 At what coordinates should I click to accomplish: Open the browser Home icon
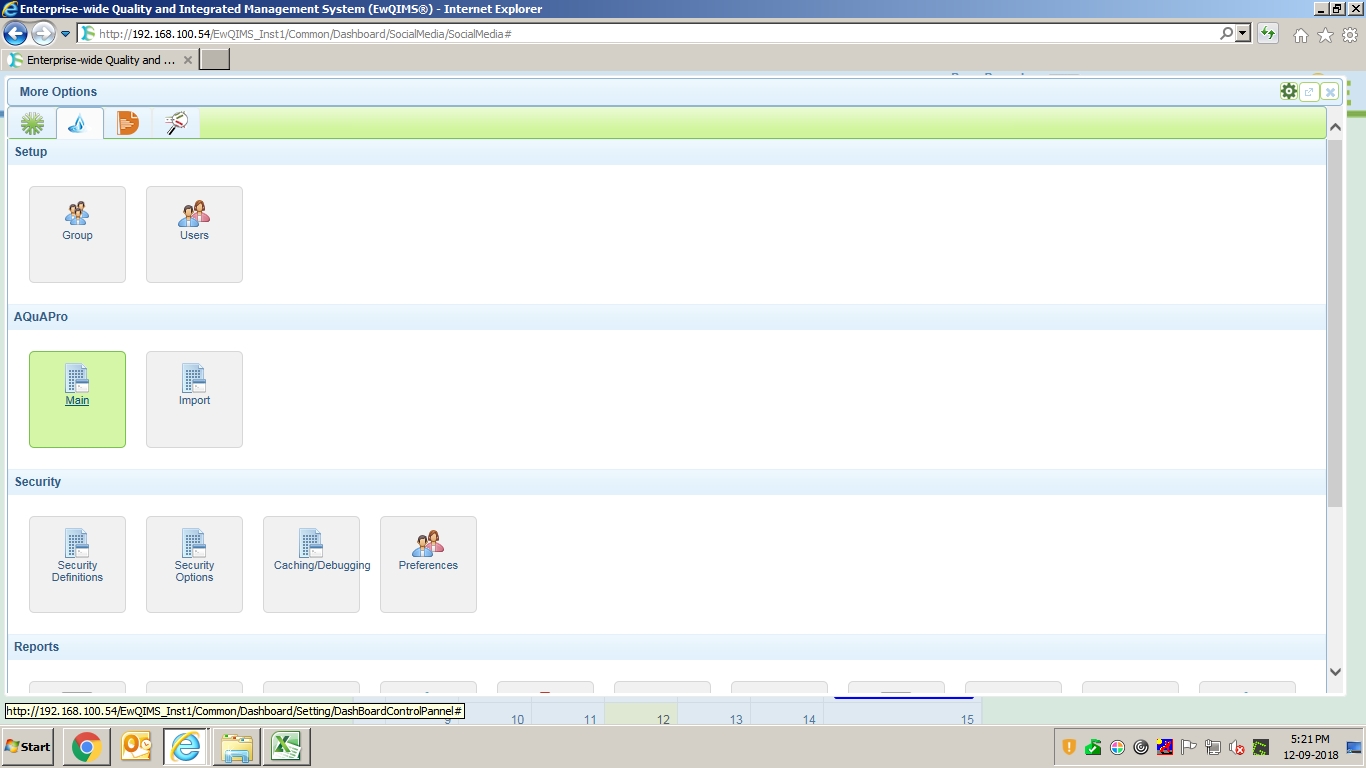[x=1301, y=35]
